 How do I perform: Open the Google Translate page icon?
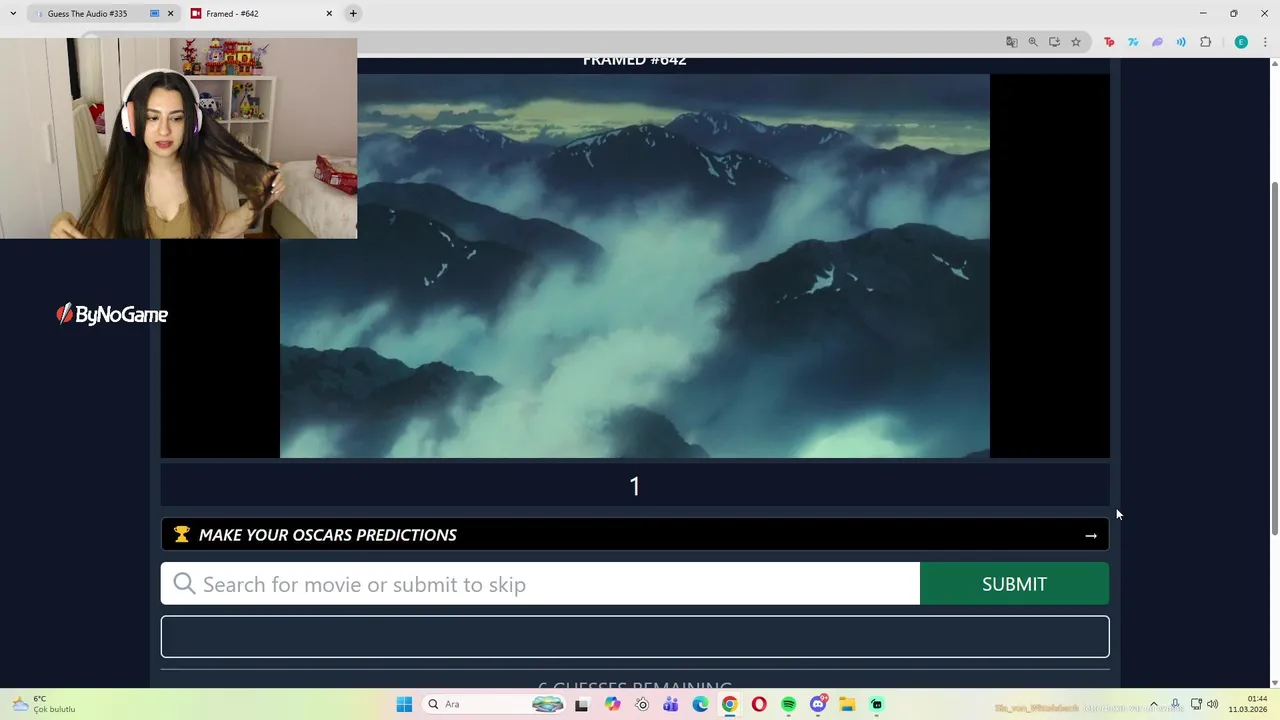pyautogui.click(x=1012, y=42)
